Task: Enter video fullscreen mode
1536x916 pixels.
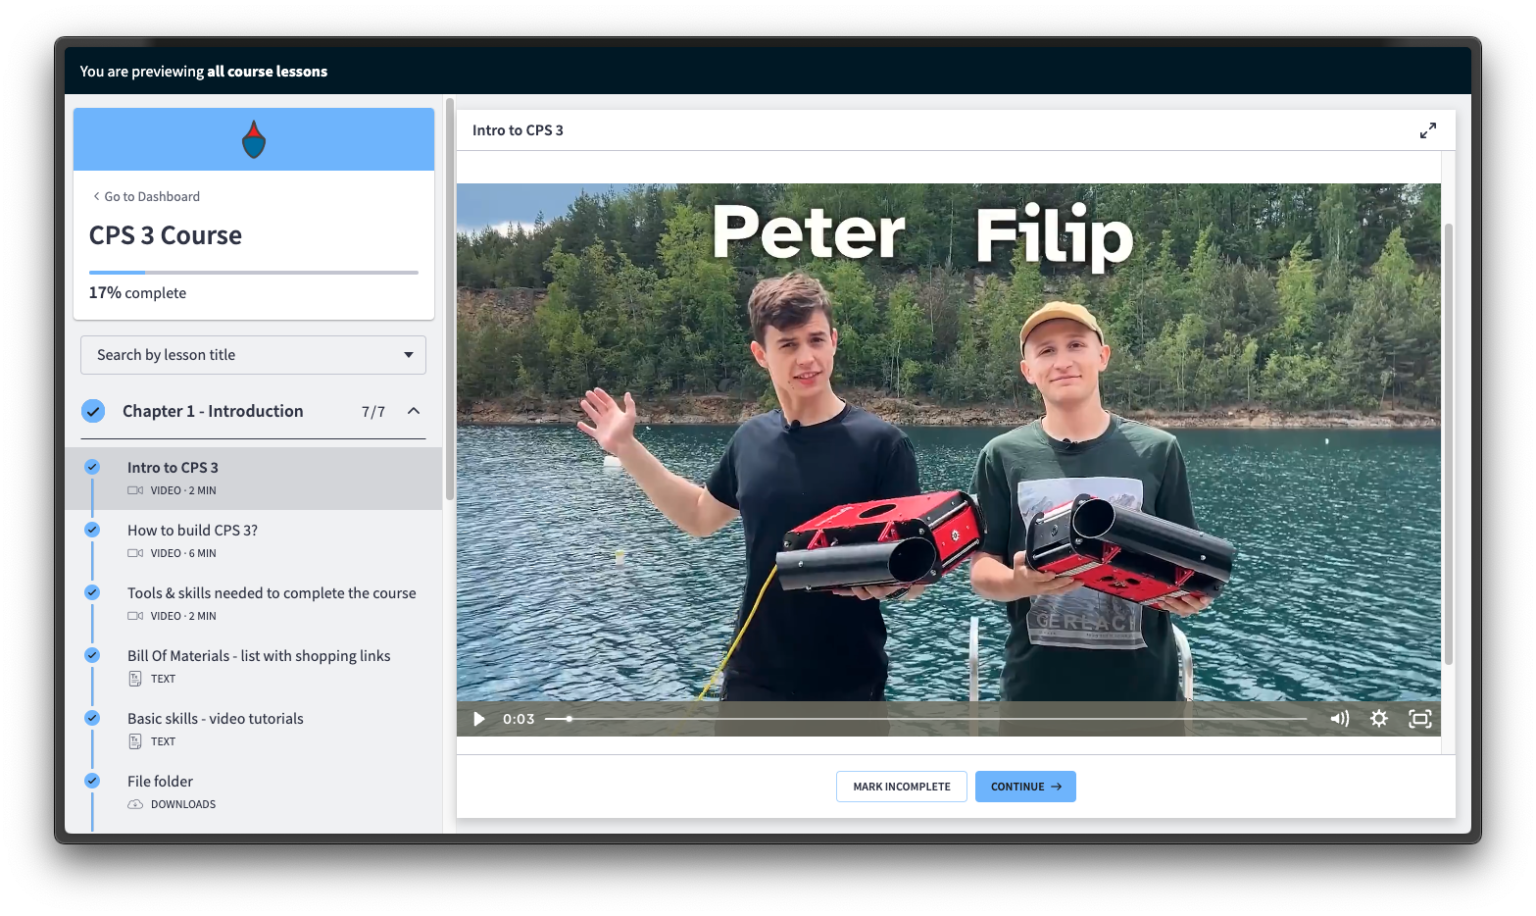Action: [1420, 719]
